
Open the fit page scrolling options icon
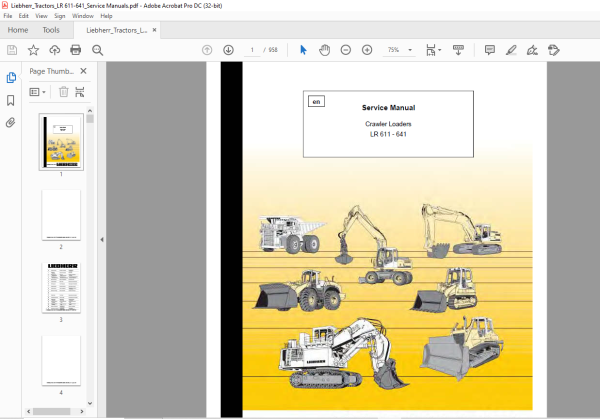click(431, 50)
